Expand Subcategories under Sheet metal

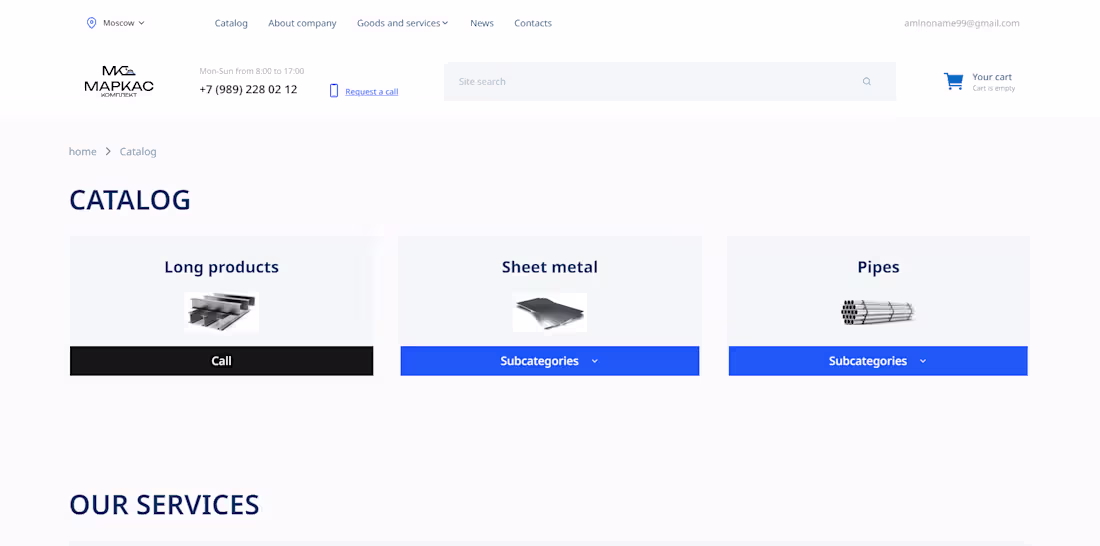(550, 361)
